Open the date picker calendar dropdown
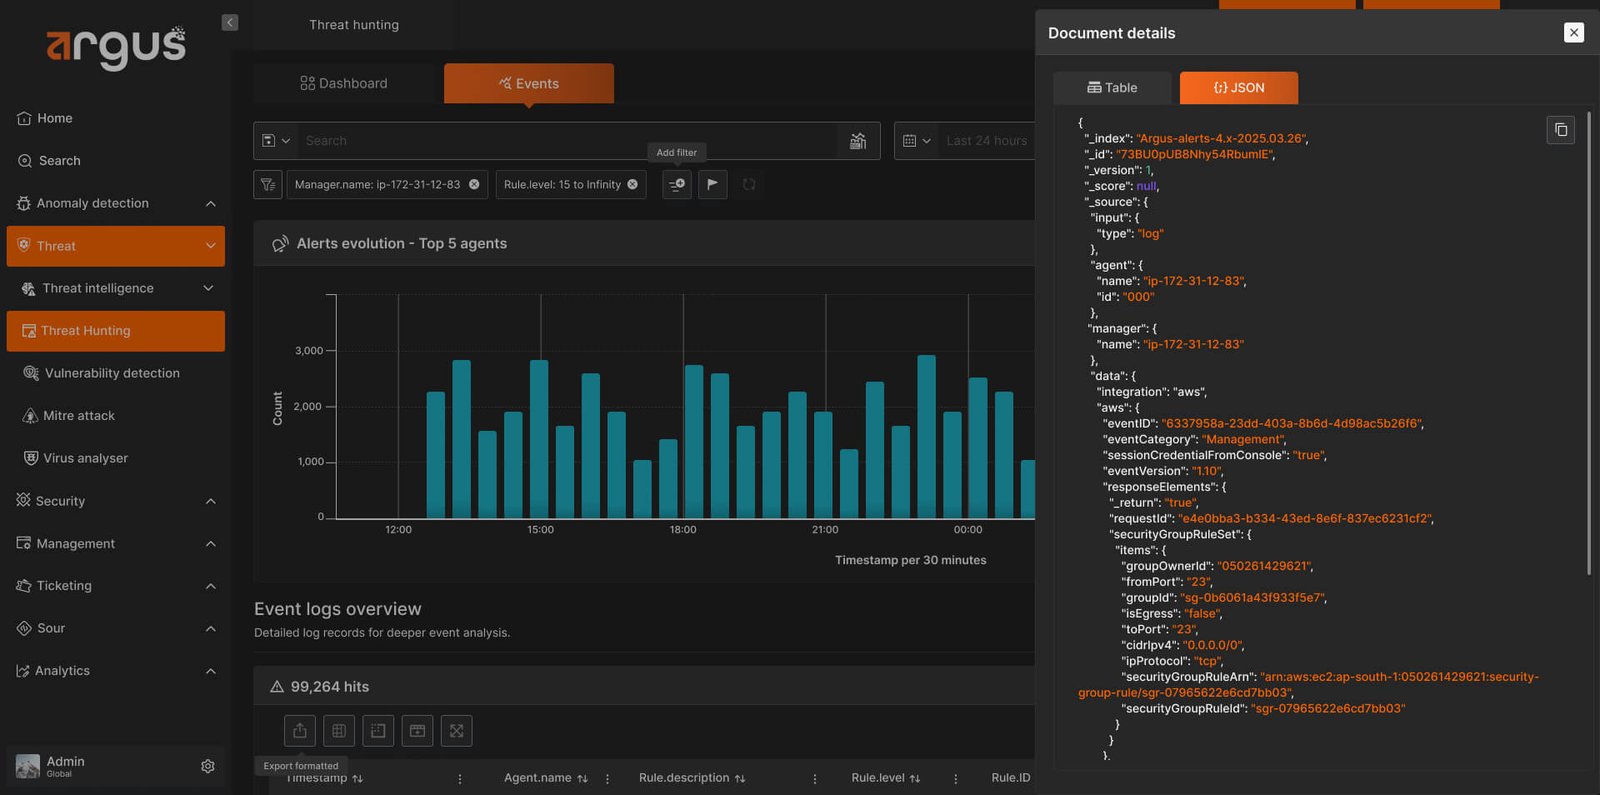1600x795 pixels. [916, 141]
